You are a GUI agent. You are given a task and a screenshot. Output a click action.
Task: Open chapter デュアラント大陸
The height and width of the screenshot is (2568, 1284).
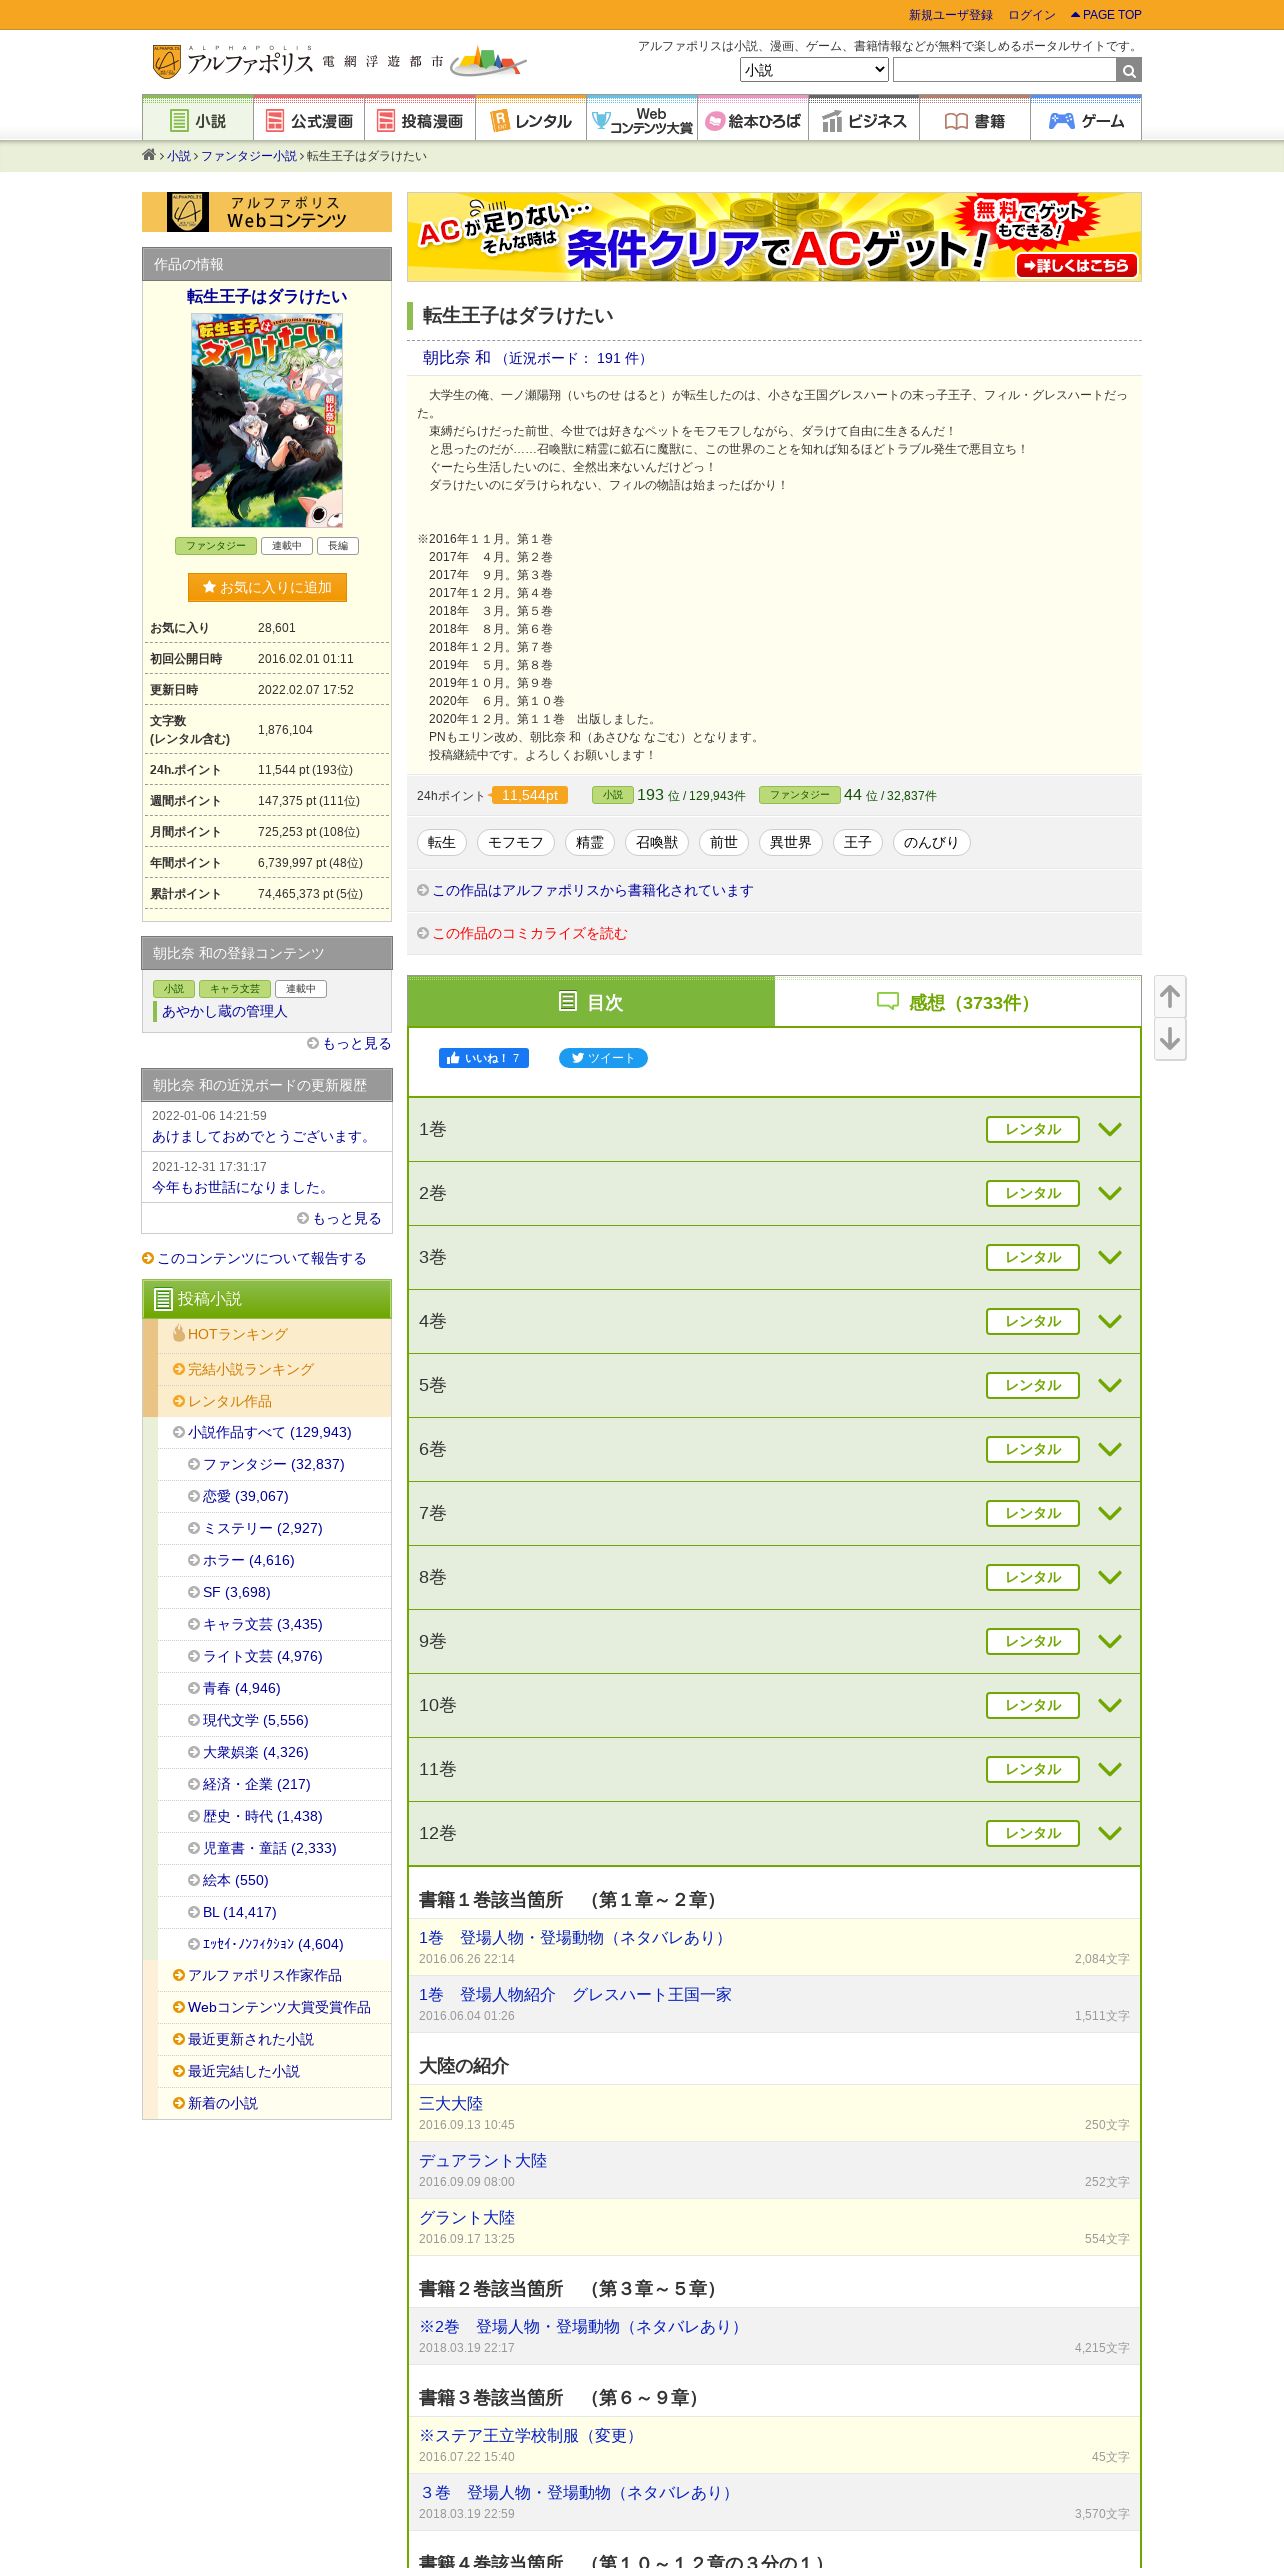483,2160
